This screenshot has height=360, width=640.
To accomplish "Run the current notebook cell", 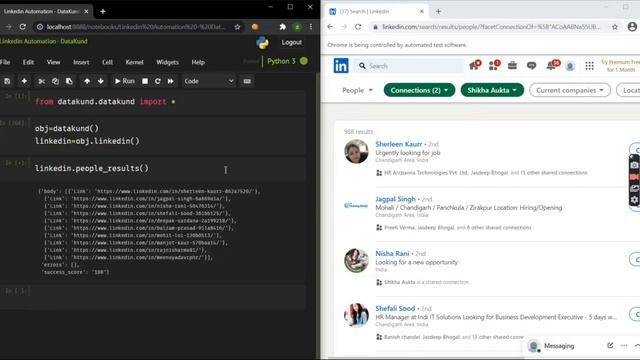I will [124, 81].
